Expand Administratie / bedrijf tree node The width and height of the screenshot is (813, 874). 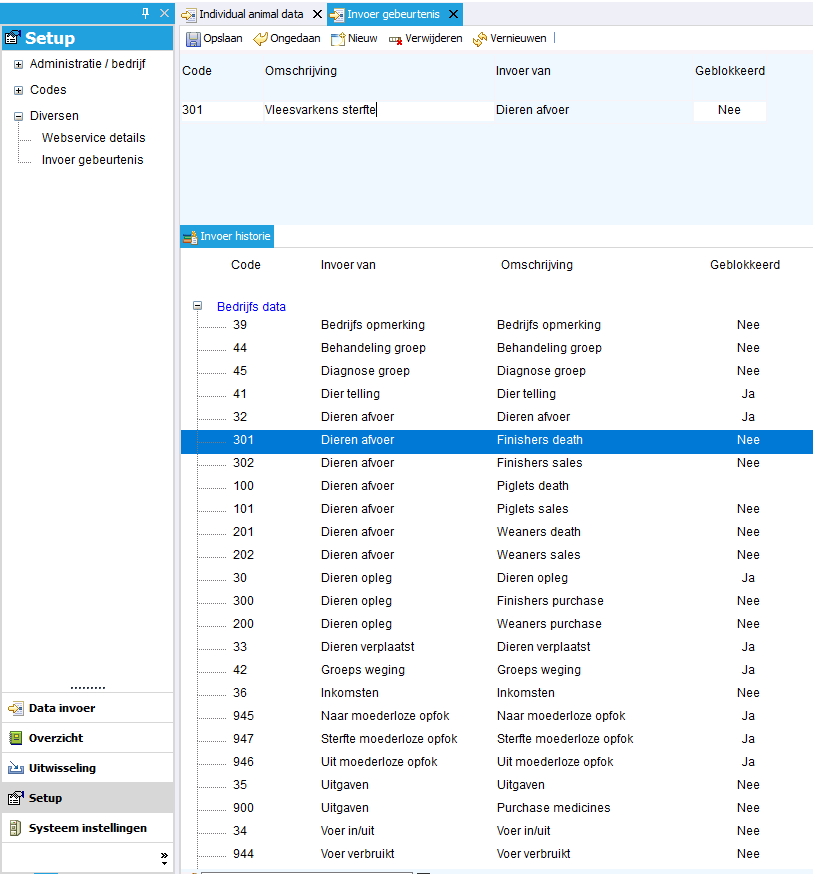[18, 64]
